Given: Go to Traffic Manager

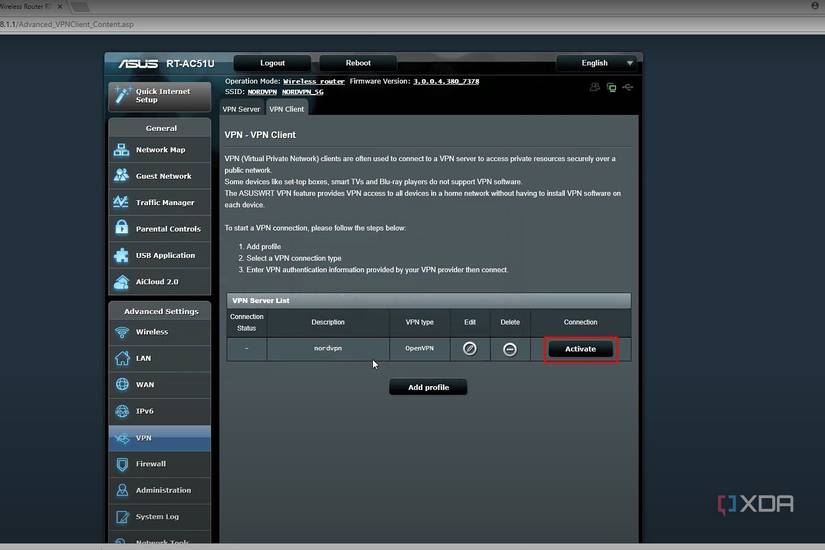Looking at the screenshot, I should click(x=159, y=203).
